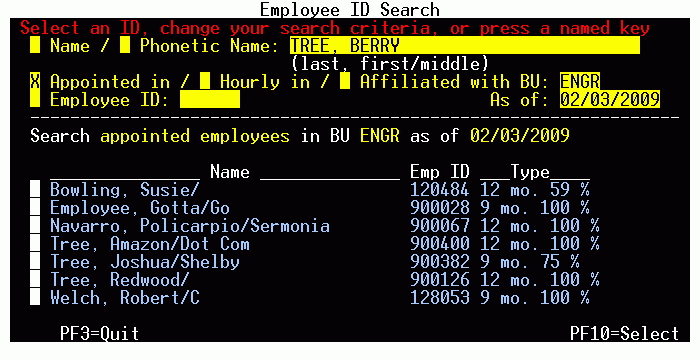
Task: Click the name Welch, Robert/C
Action: pos(125,297)
